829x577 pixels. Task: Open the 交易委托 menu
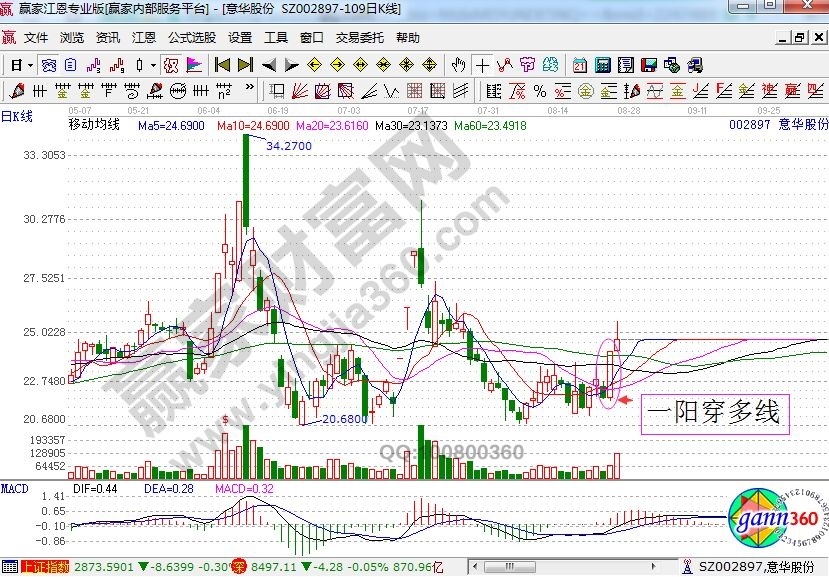[x=359, y=38]
